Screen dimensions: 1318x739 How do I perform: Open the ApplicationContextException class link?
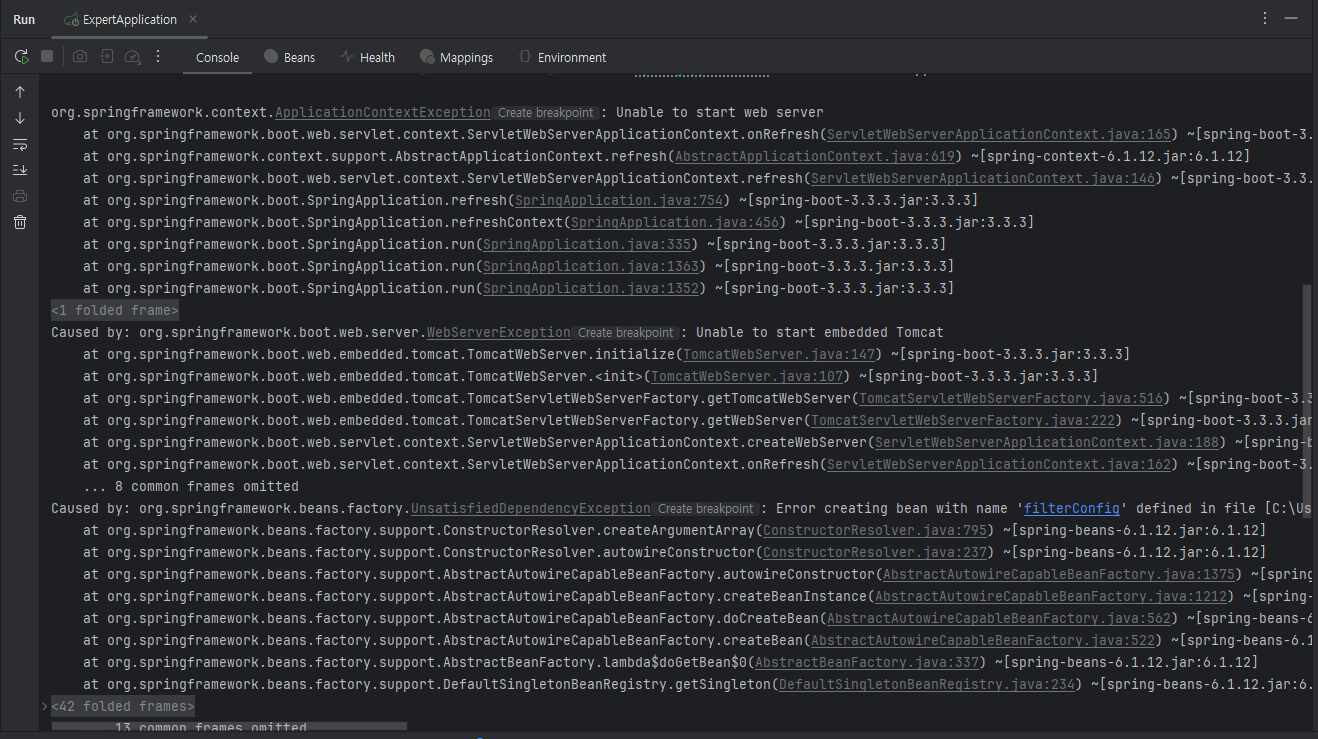point(383,112)
